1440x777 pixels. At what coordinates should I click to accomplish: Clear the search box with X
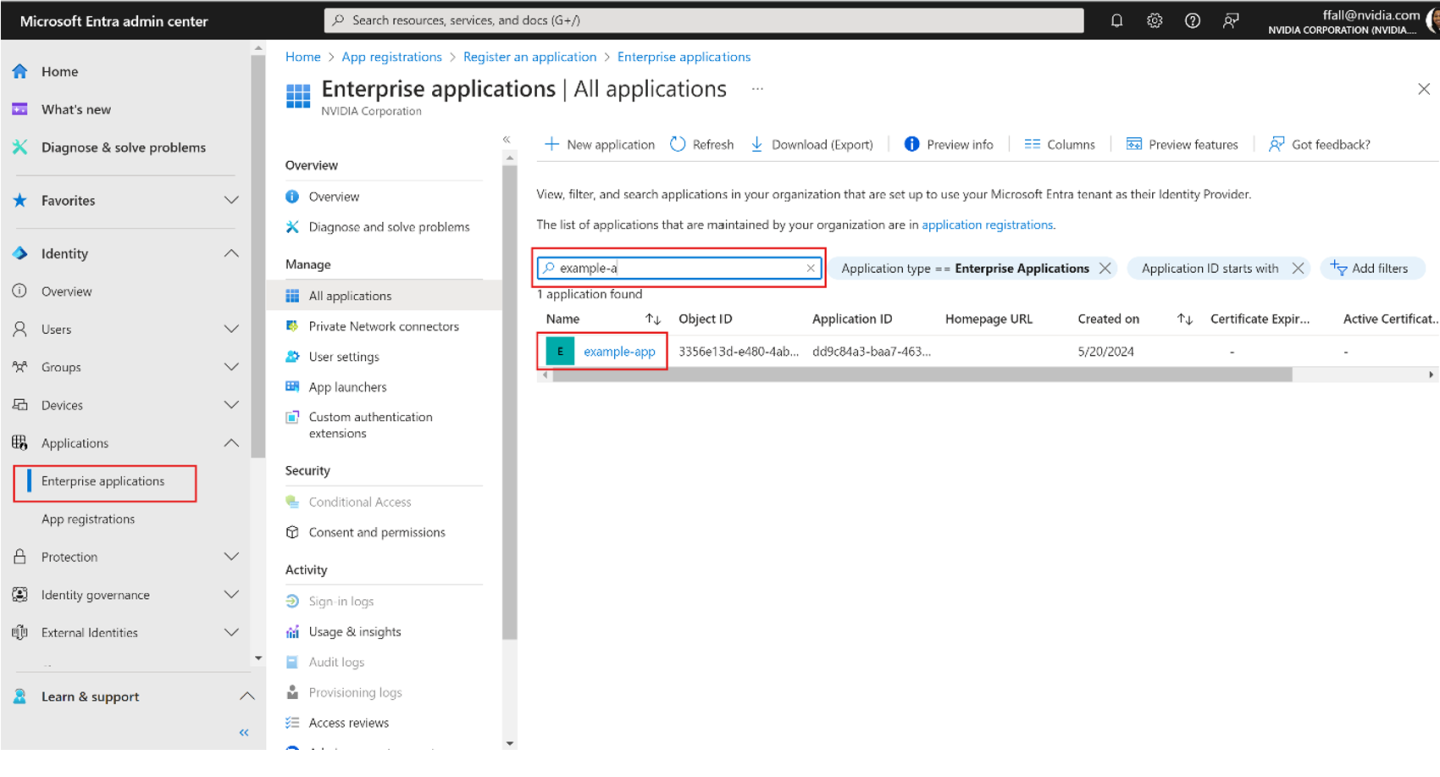pos(811,268)
